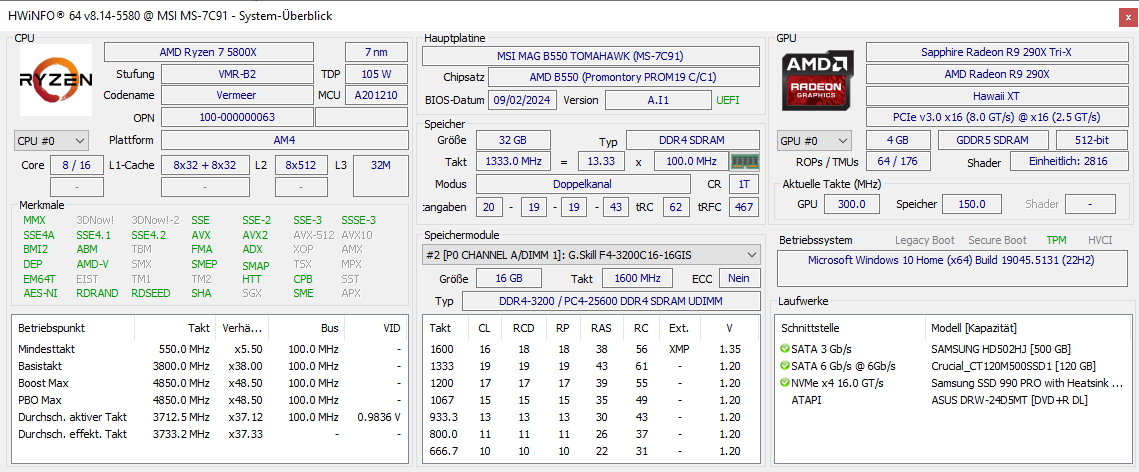Select the Mindesttakt row
The height and width of the screenshot is (472, 1139).
pyautogui.click(x=210, y=349)
